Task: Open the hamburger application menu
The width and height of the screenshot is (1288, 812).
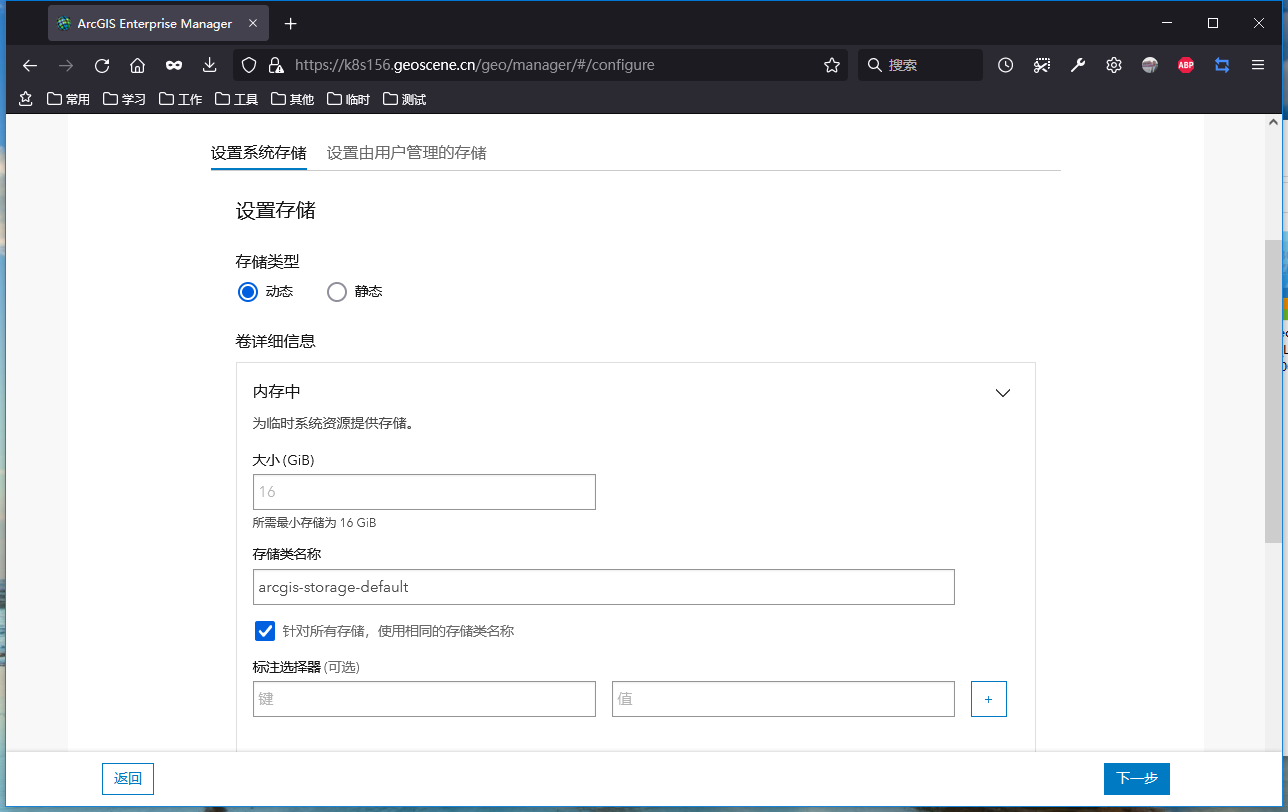Action: 1258,65
